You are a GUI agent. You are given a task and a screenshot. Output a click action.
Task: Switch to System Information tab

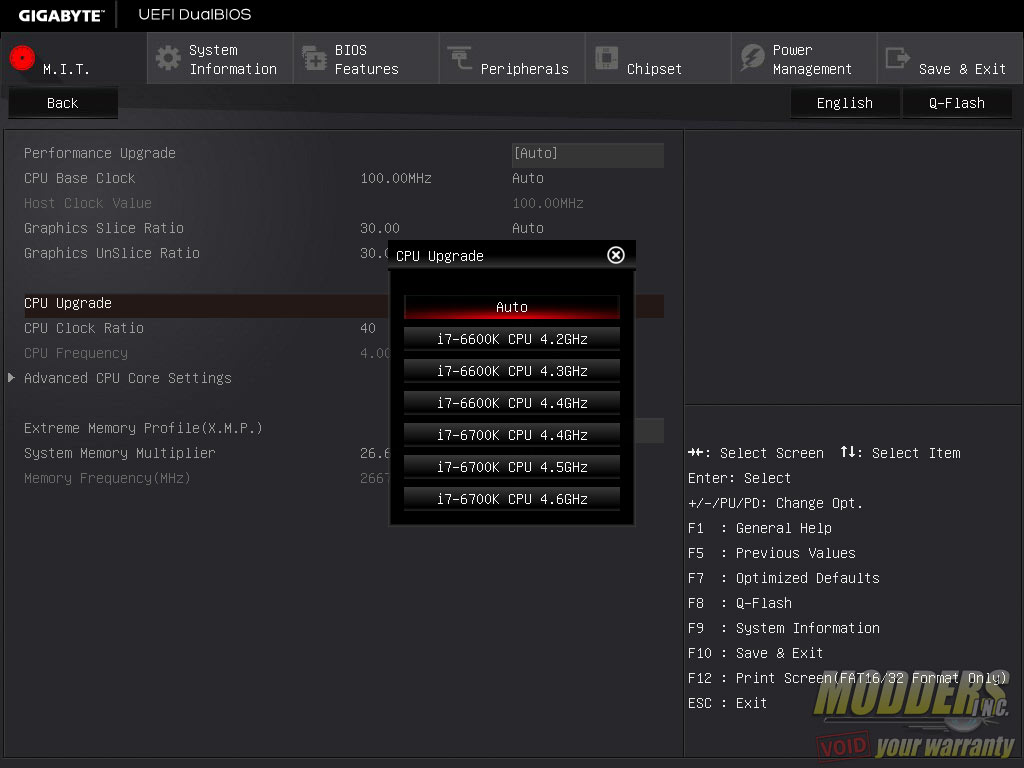[x=220, y=59]
